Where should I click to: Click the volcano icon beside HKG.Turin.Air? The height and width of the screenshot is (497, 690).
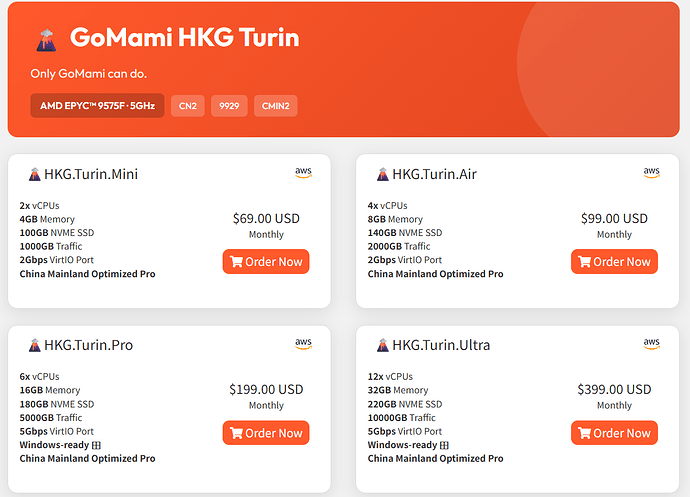point(382,174)
